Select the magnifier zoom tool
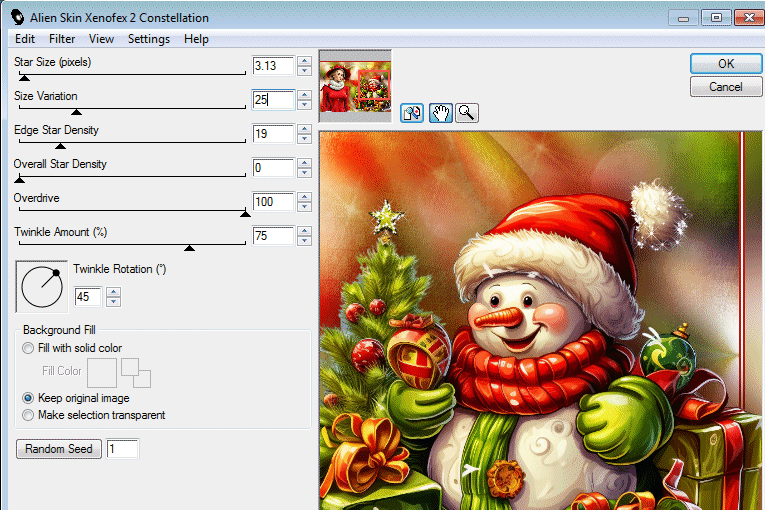The height and width of the screenshot is (510, 765). tap(467, 113)
